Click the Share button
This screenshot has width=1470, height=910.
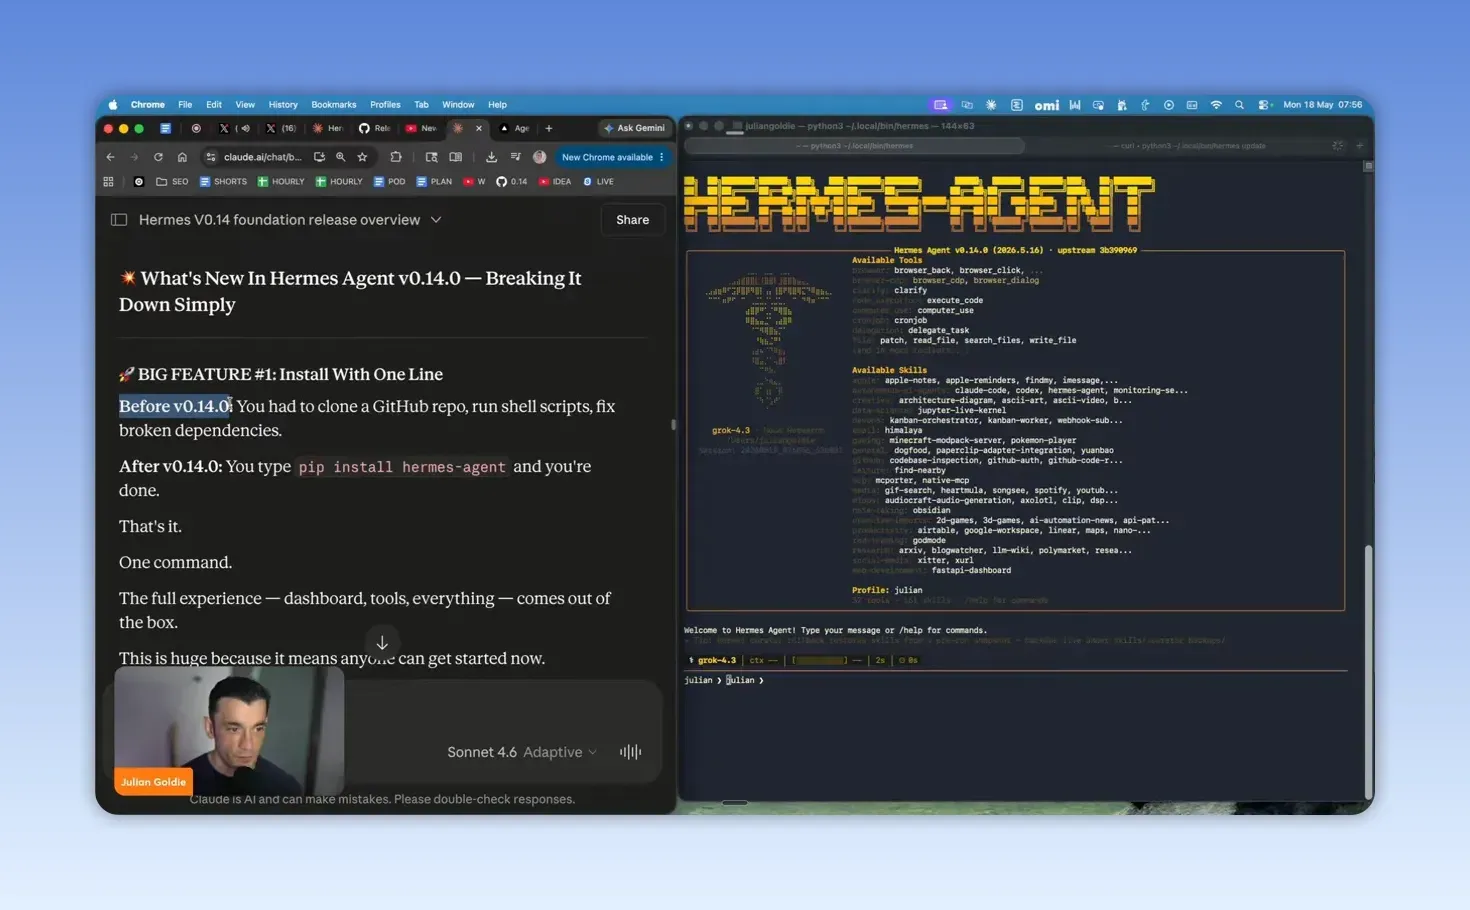tap(632, 220)
